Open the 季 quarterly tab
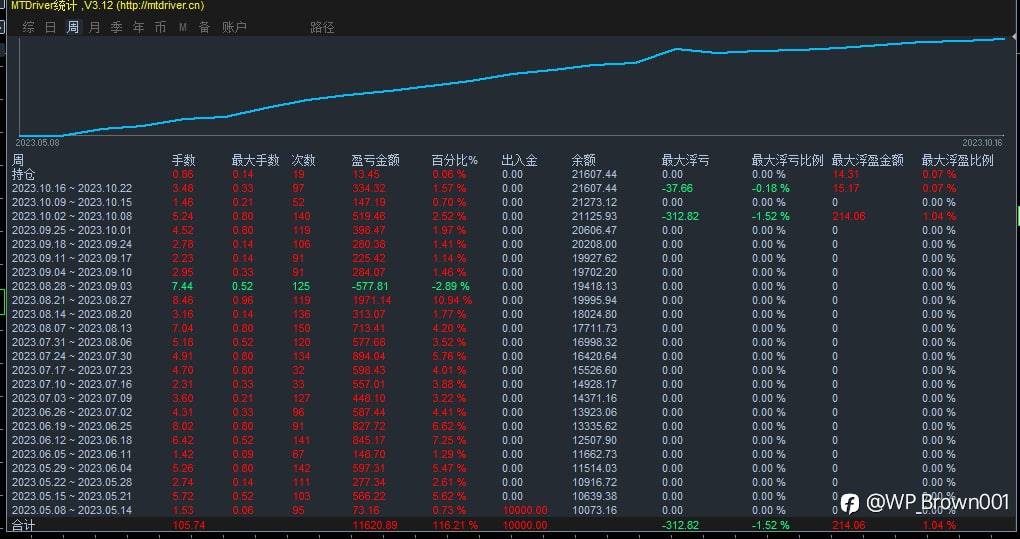Image resolution: width=1020 pixels, height=539 pixels. click(116, 27)
